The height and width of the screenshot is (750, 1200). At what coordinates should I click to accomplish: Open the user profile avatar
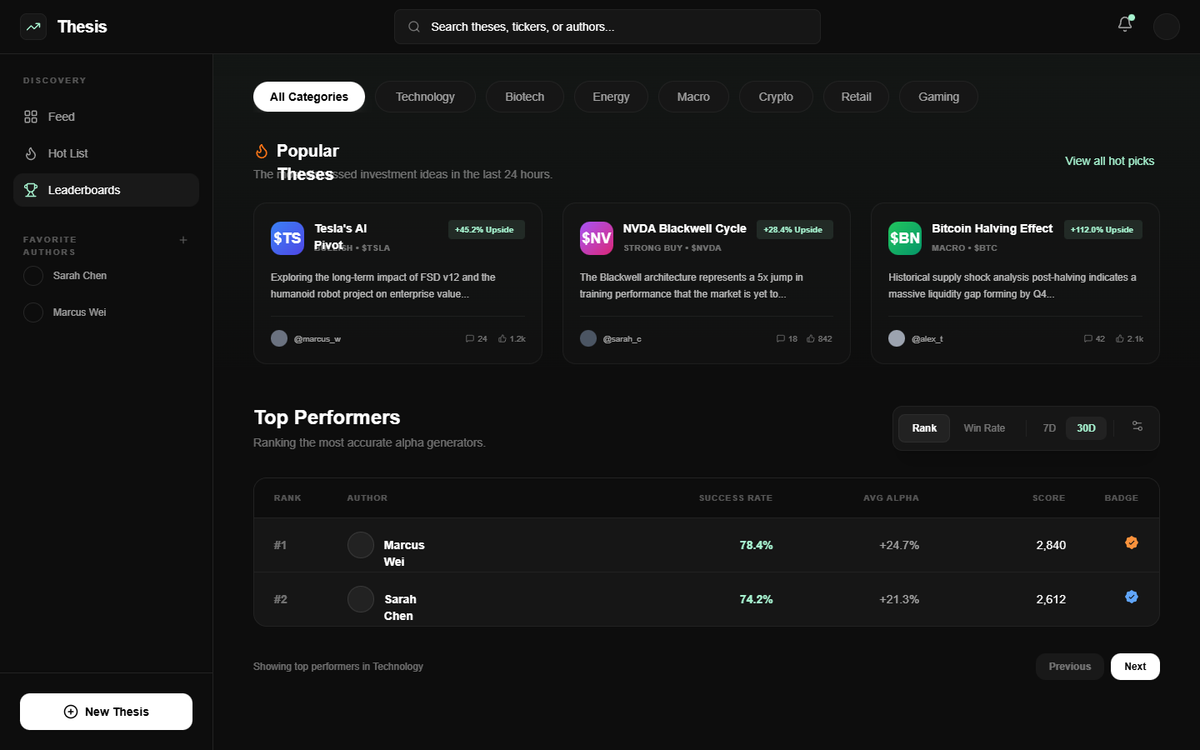(1167, 26)
